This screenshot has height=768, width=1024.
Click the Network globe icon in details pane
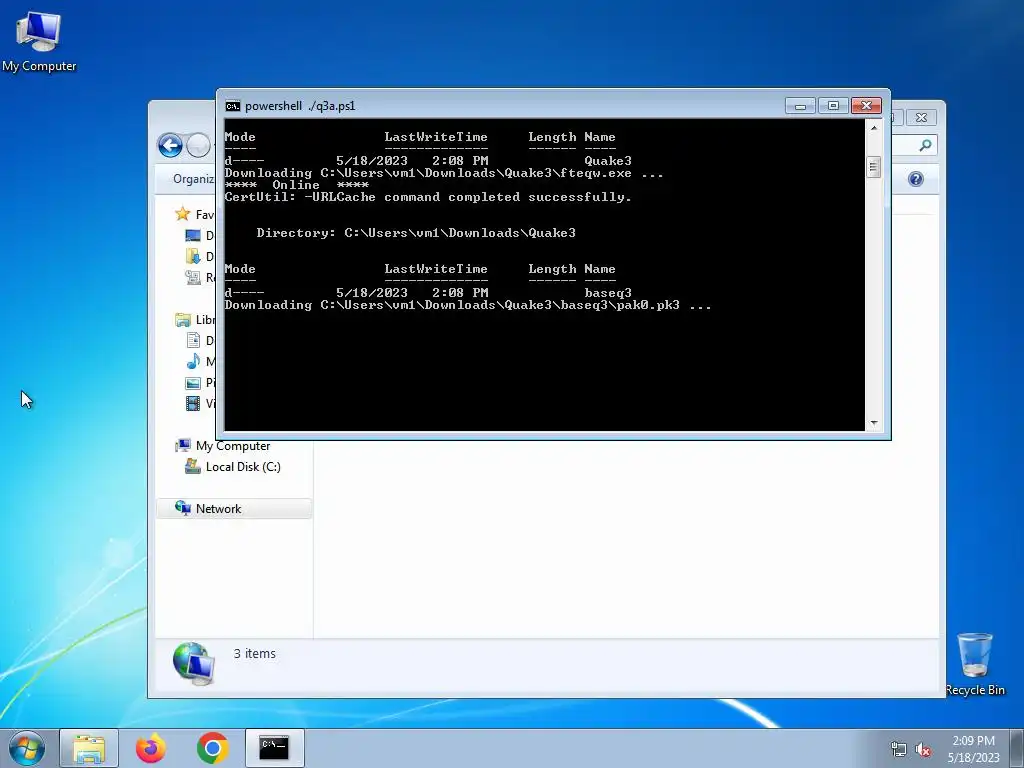coord(193,664)
